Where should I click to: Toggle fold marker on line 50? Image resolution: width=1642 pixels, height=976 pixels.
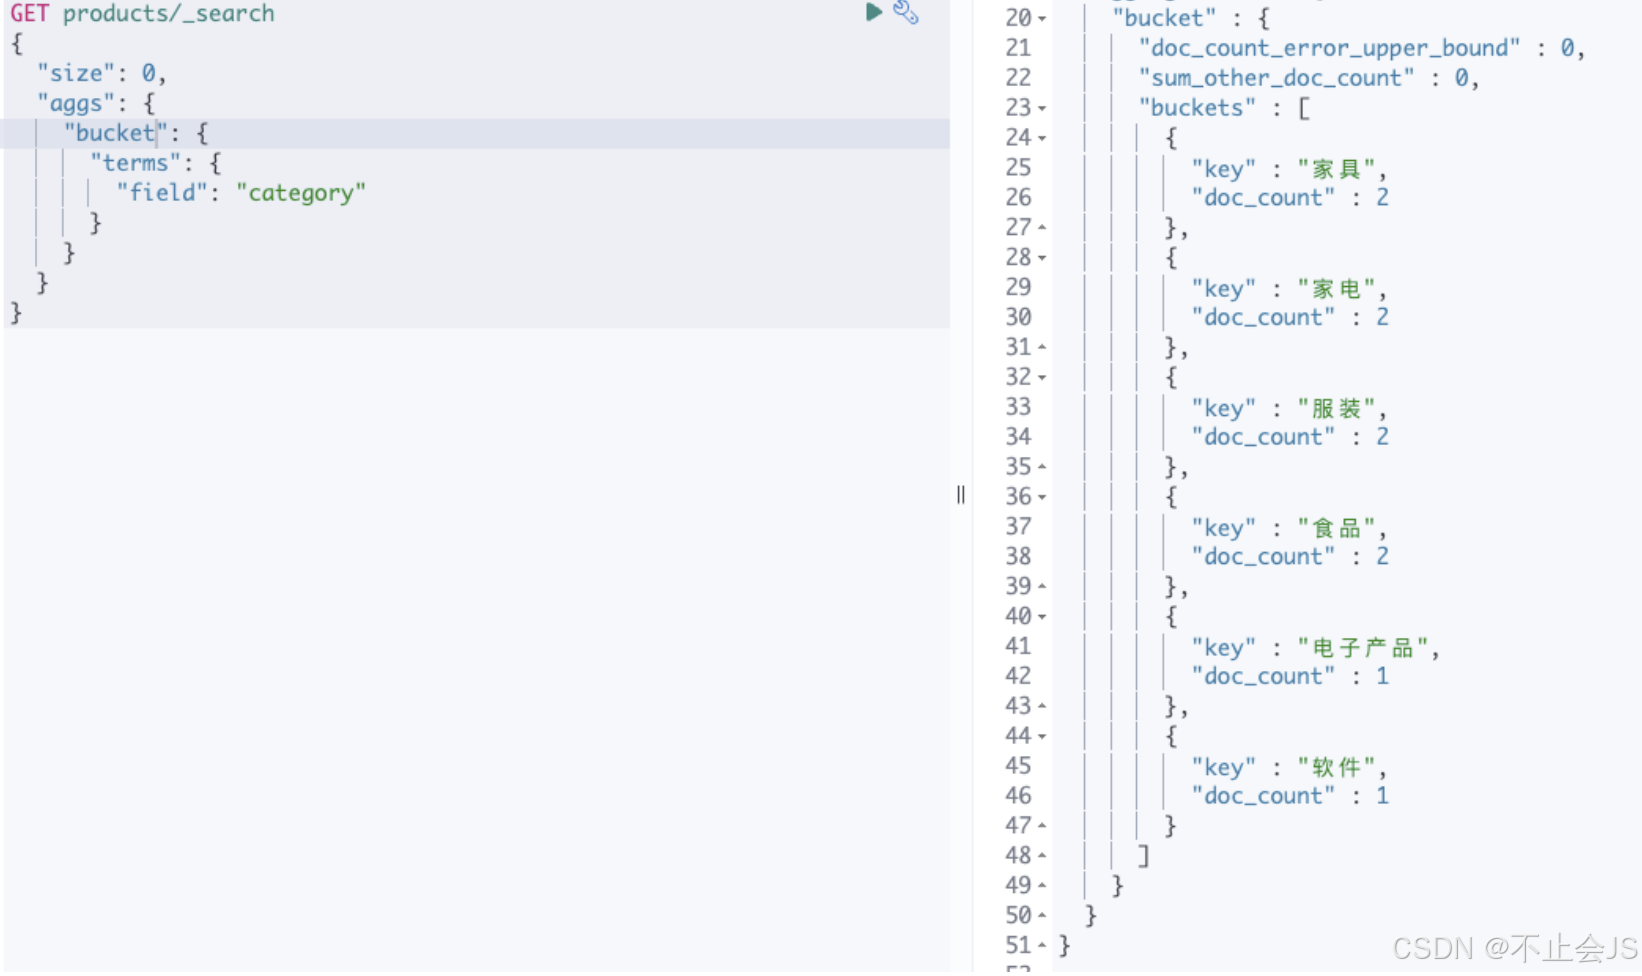(1042, 915)
